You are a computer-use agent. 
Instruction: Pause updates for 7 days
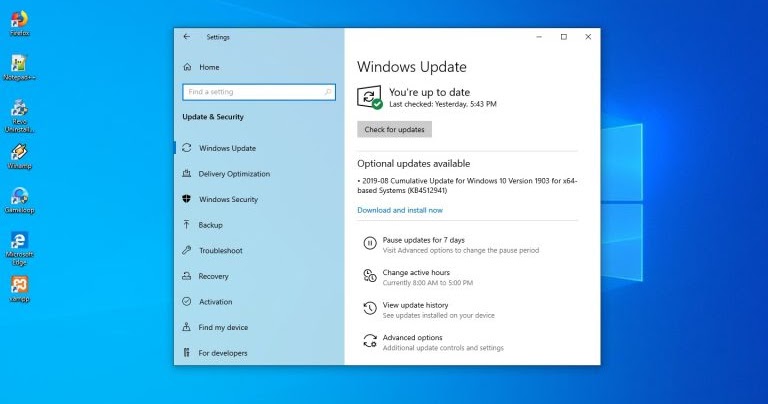[x=424, y=240]
